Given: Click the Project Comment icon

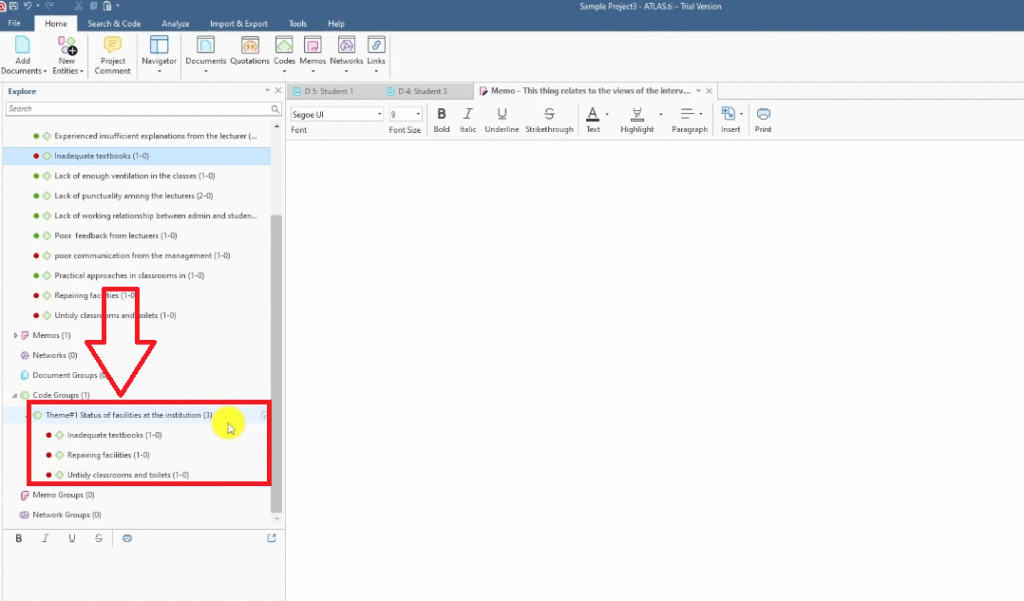Looking at the screenshot, I should [x=113, y=50].
